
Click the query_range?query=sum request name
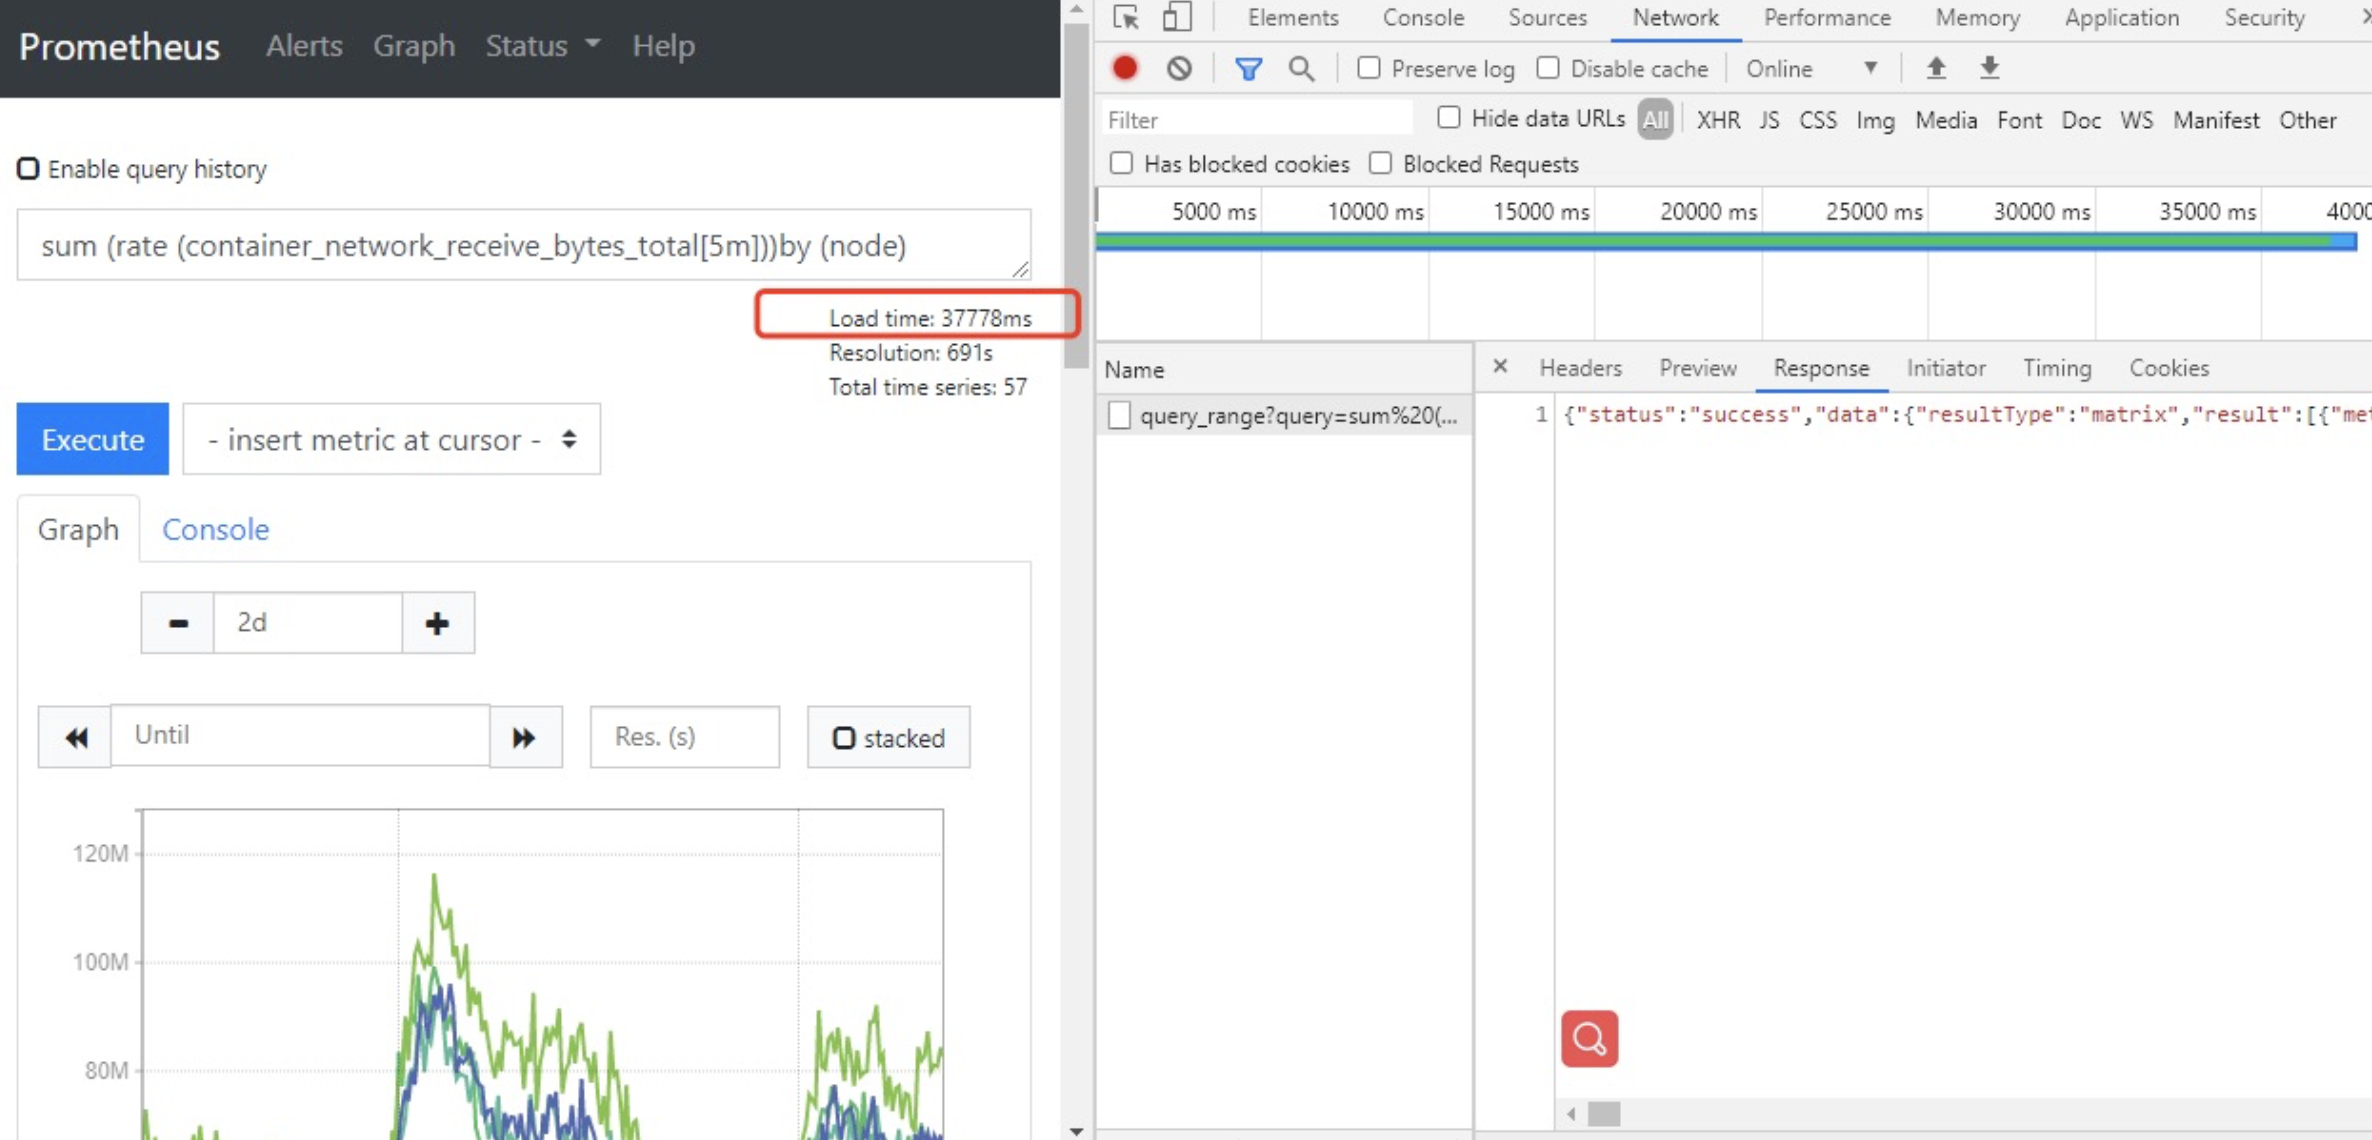pyautogui.click(x=1298, y=416)
